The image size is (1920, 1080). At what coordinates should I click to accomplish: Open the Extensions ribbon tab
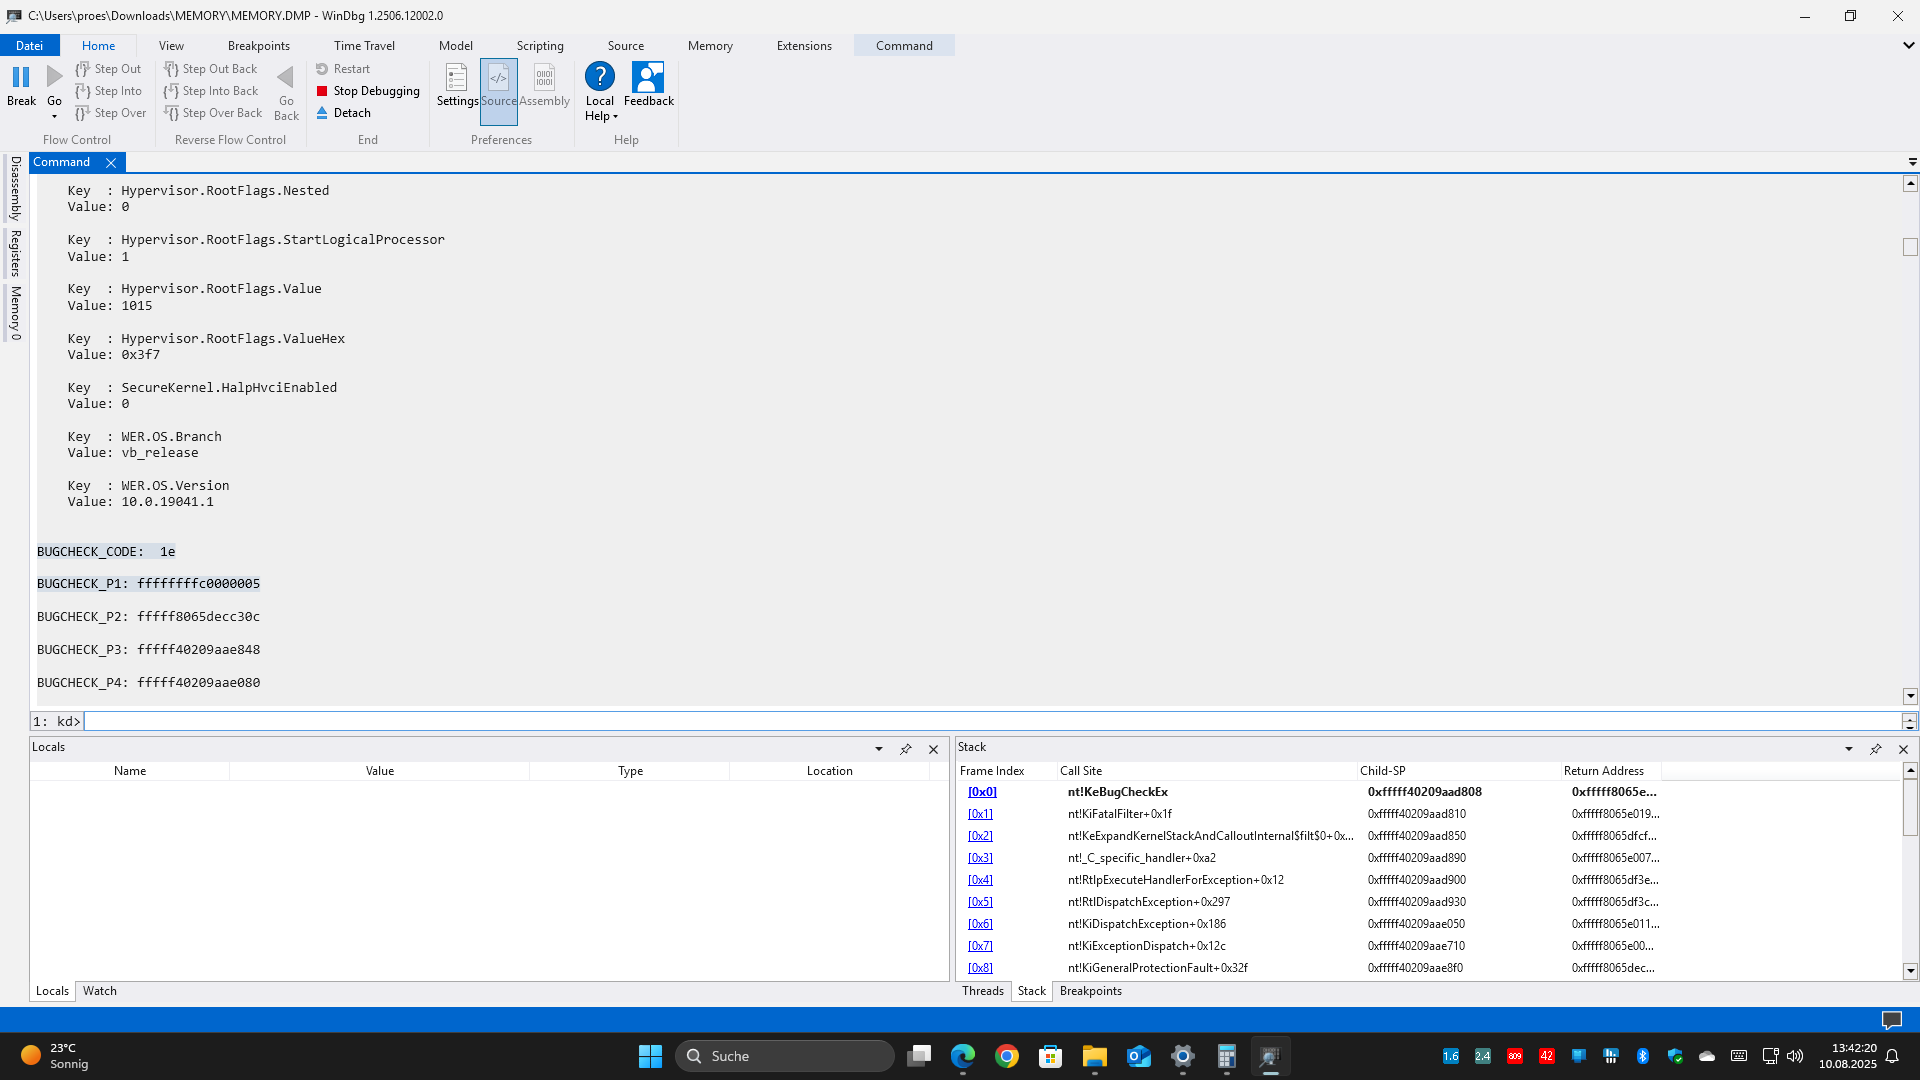(804, 45)
